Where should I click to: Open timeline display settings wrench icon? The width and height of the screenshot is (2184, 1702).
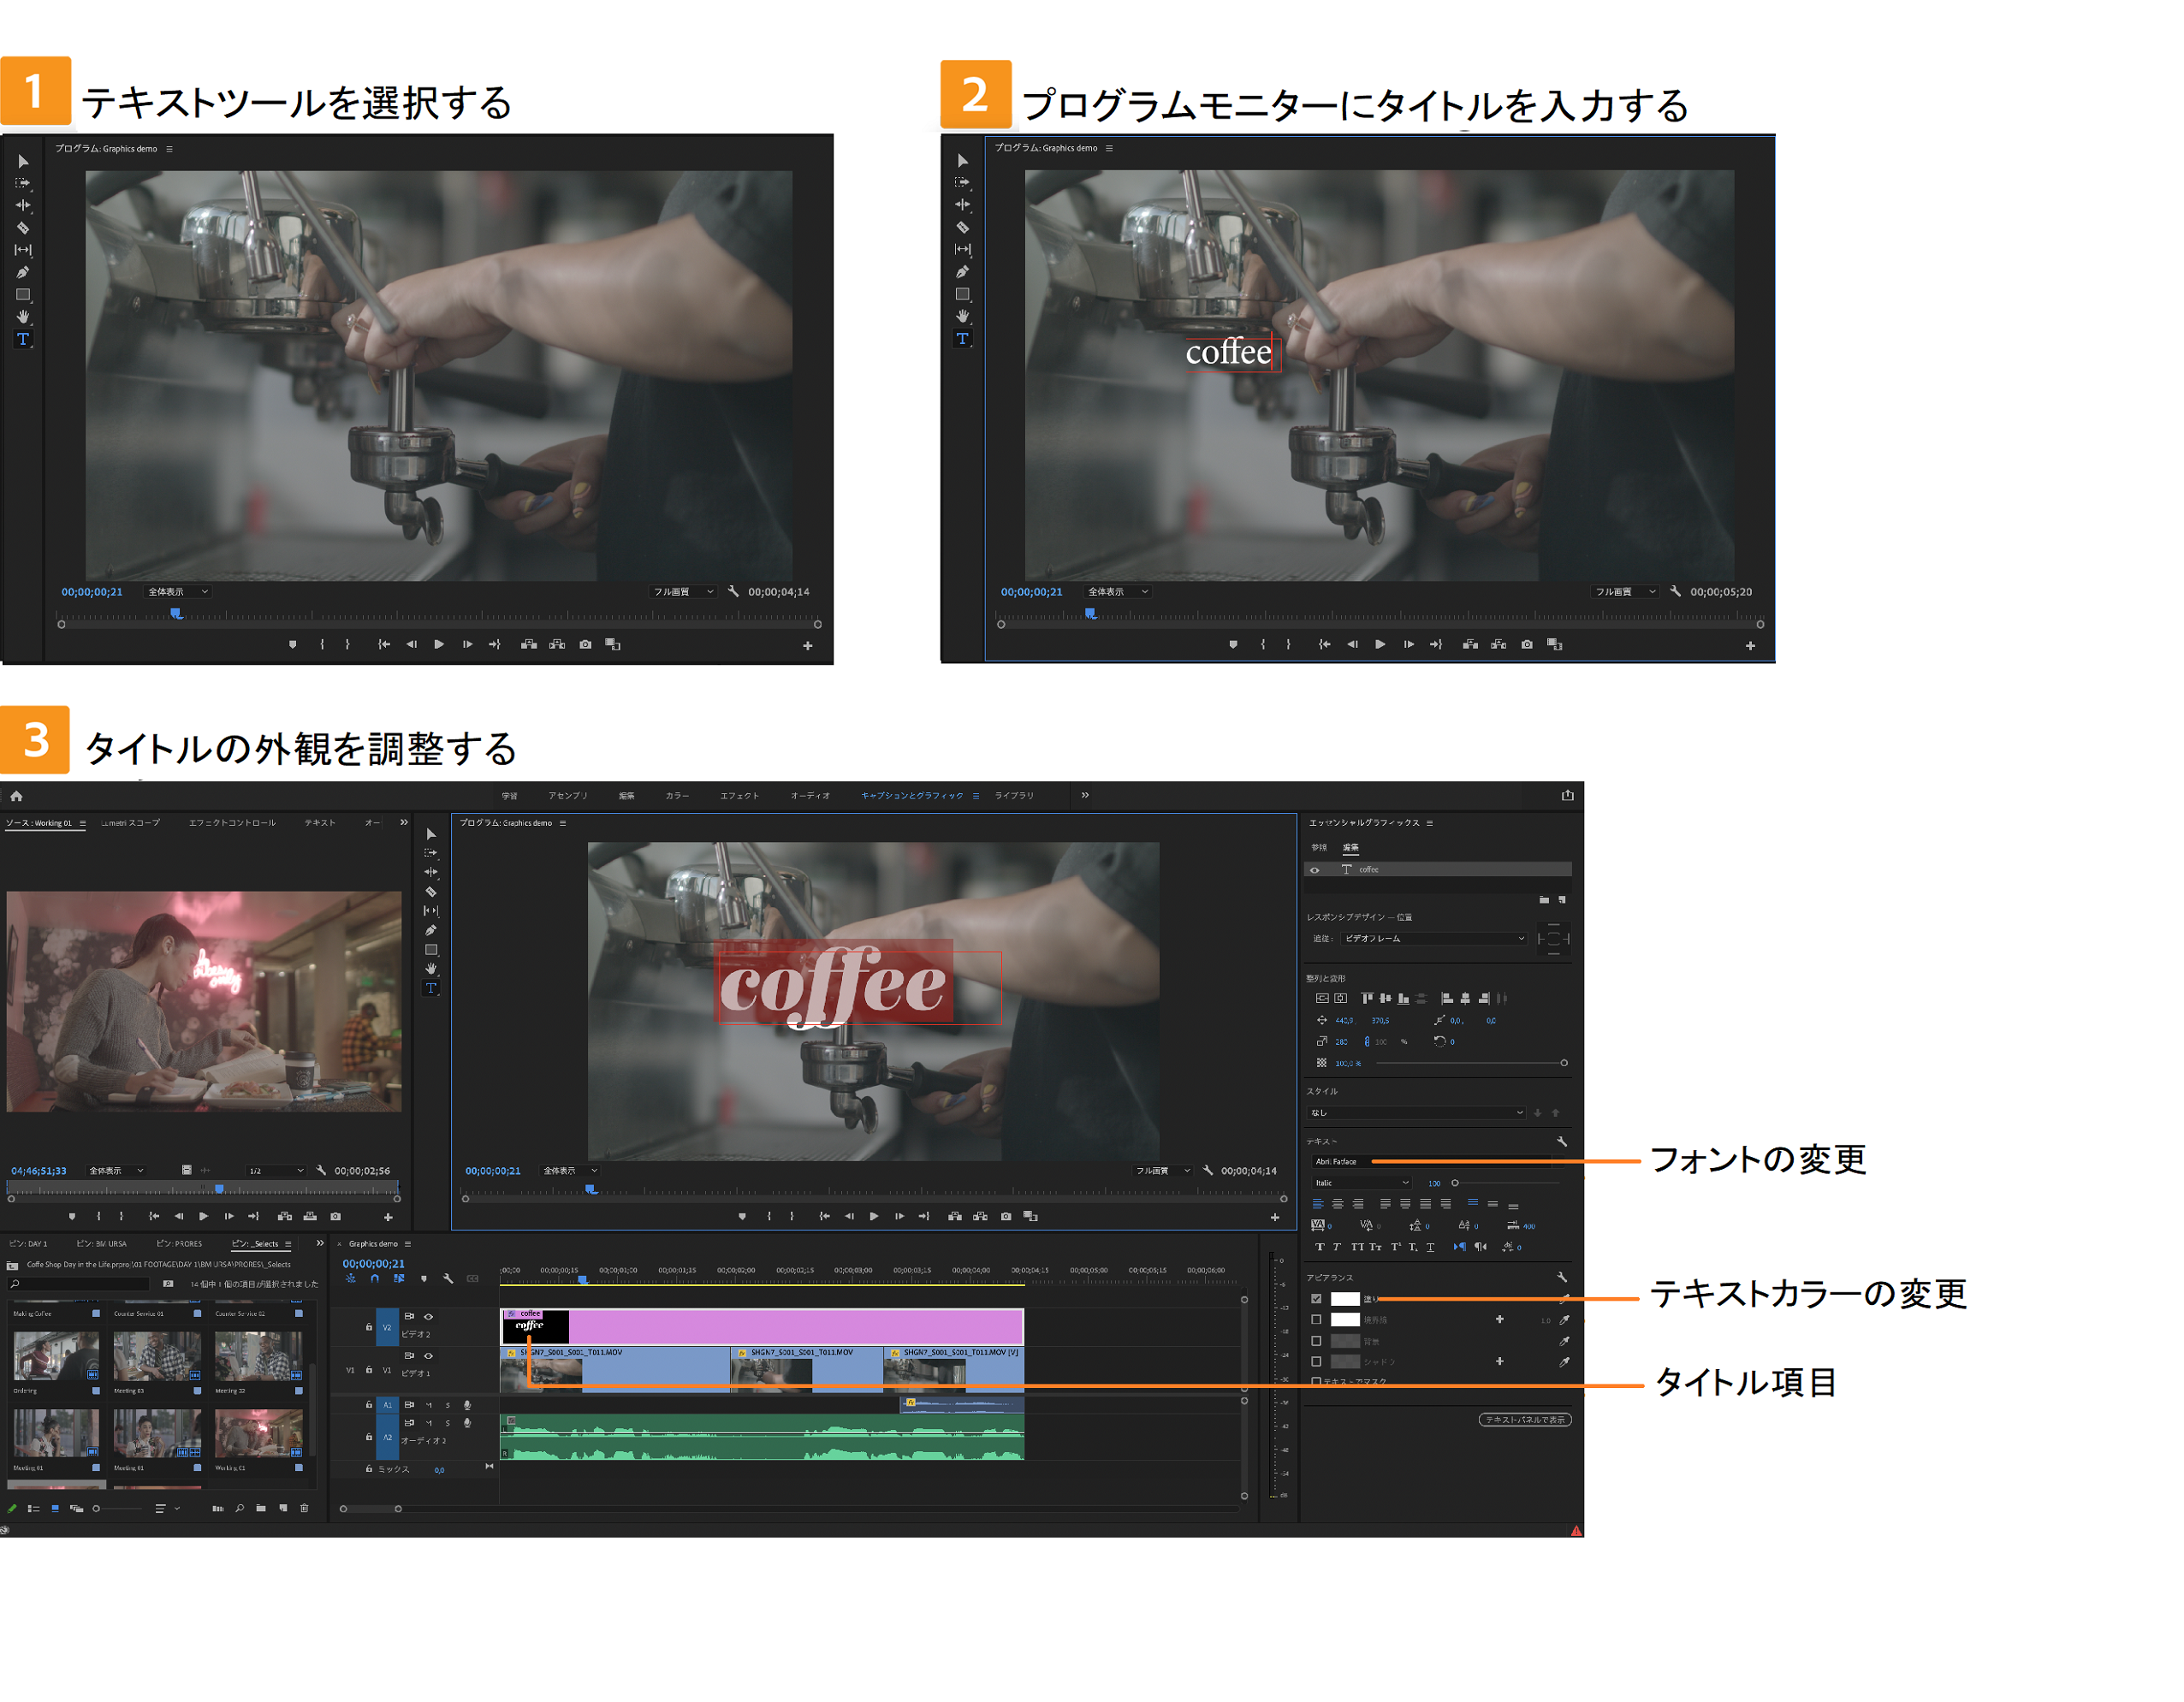(x=448, y=1279)
